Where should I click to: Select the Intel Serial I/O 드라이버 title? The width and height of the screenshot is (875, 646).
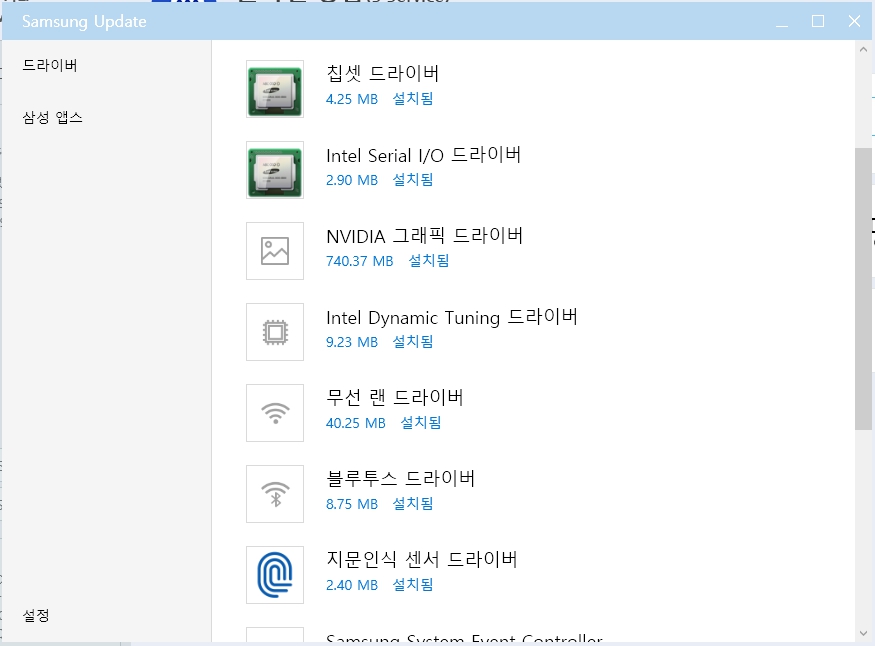[x=424, y=155]
